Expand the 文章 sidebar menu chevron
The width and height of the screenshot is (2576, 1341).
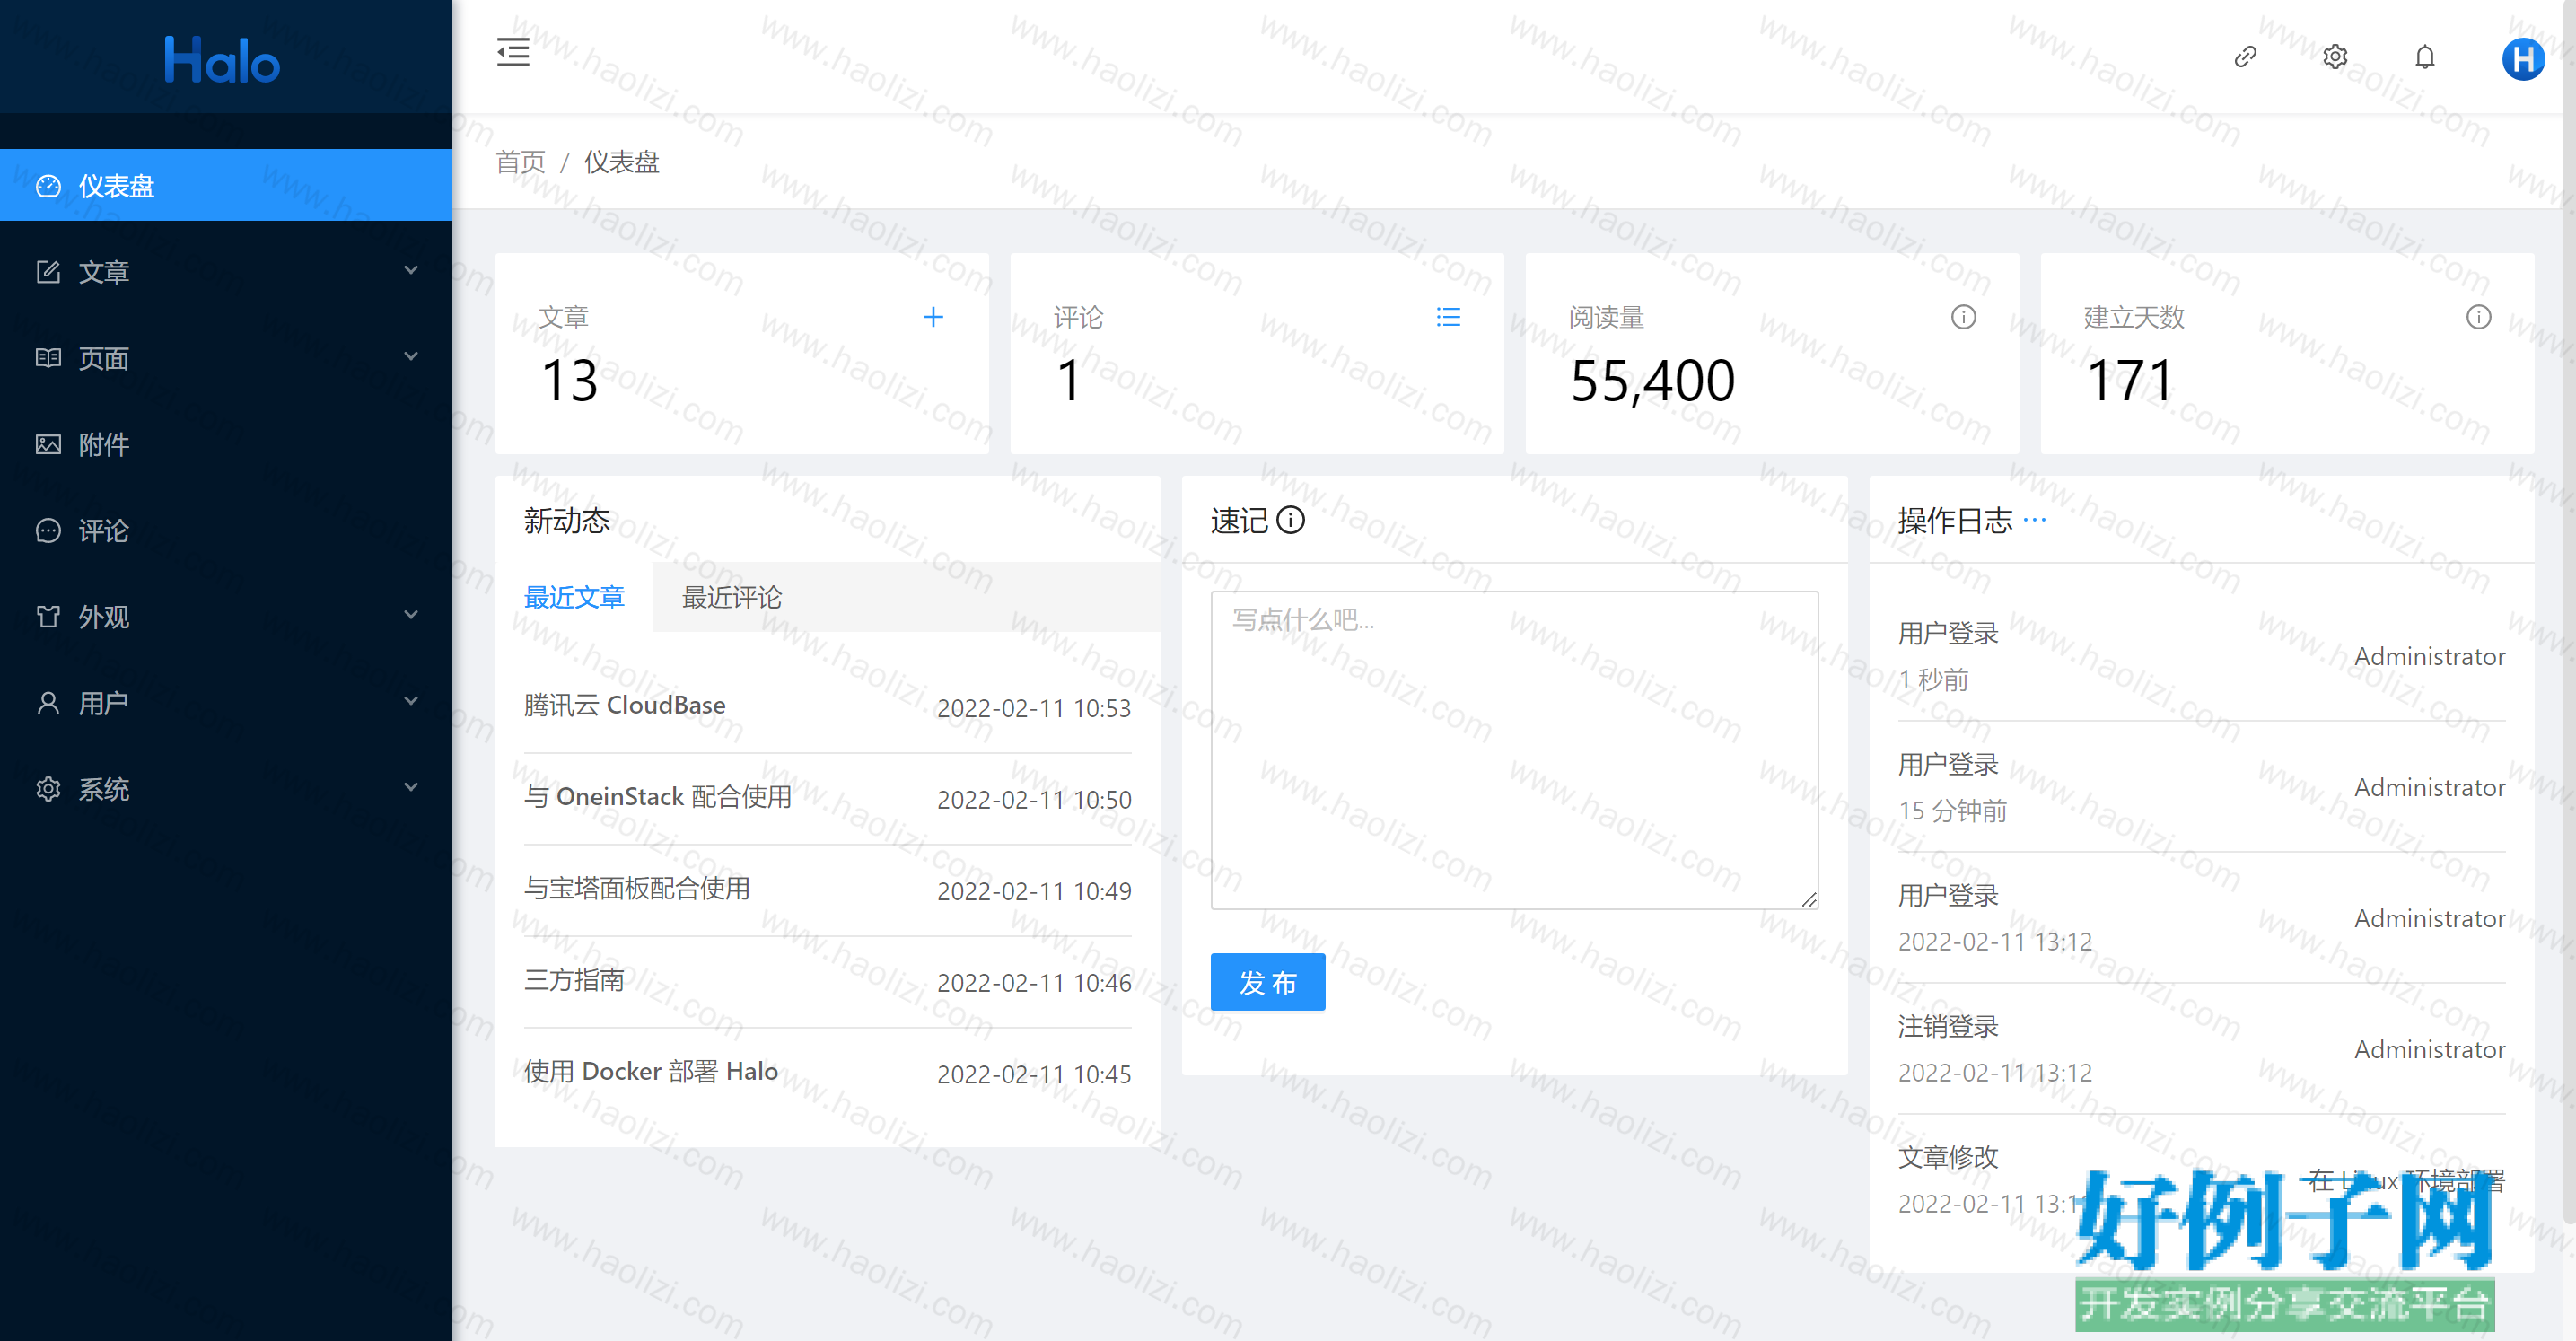[x=411, y=270]
